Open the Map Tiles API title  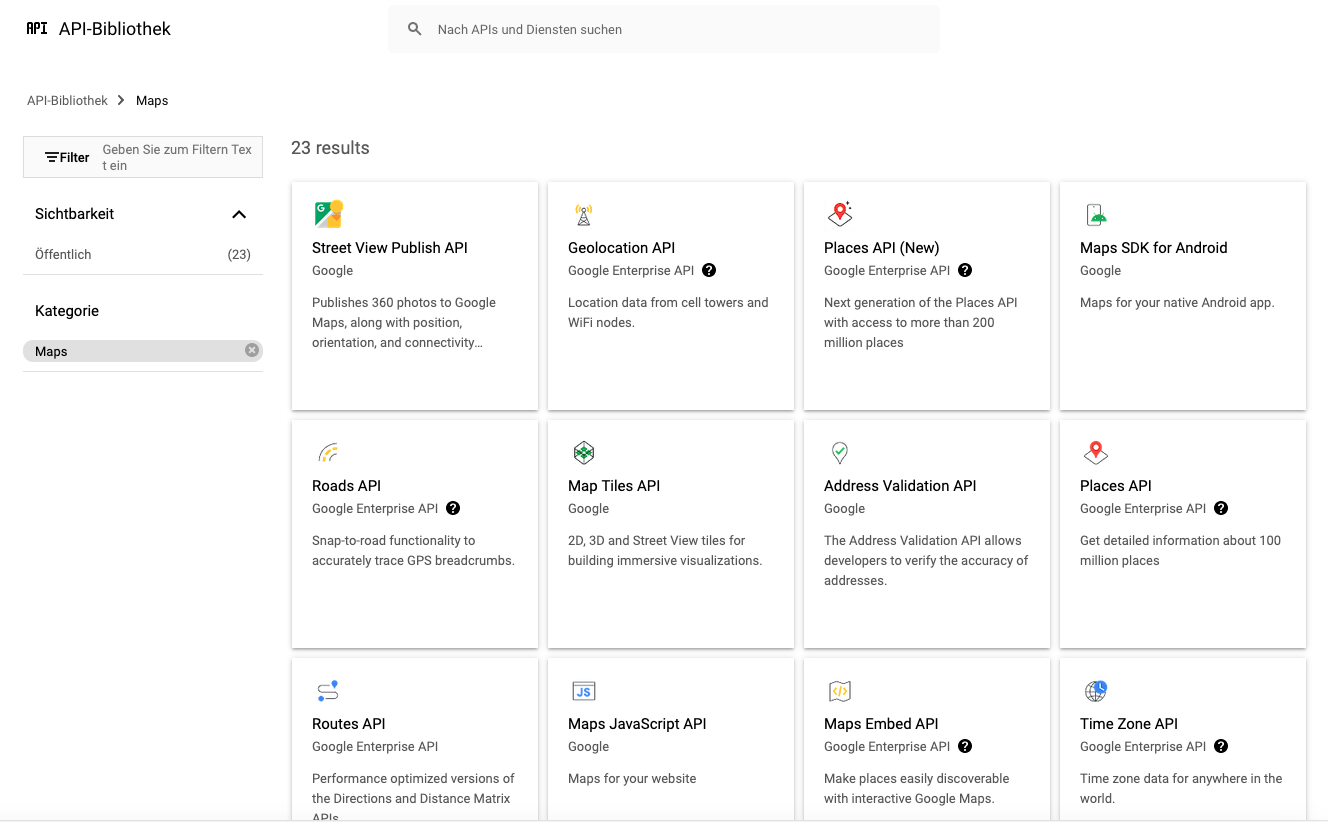point(614,486)
